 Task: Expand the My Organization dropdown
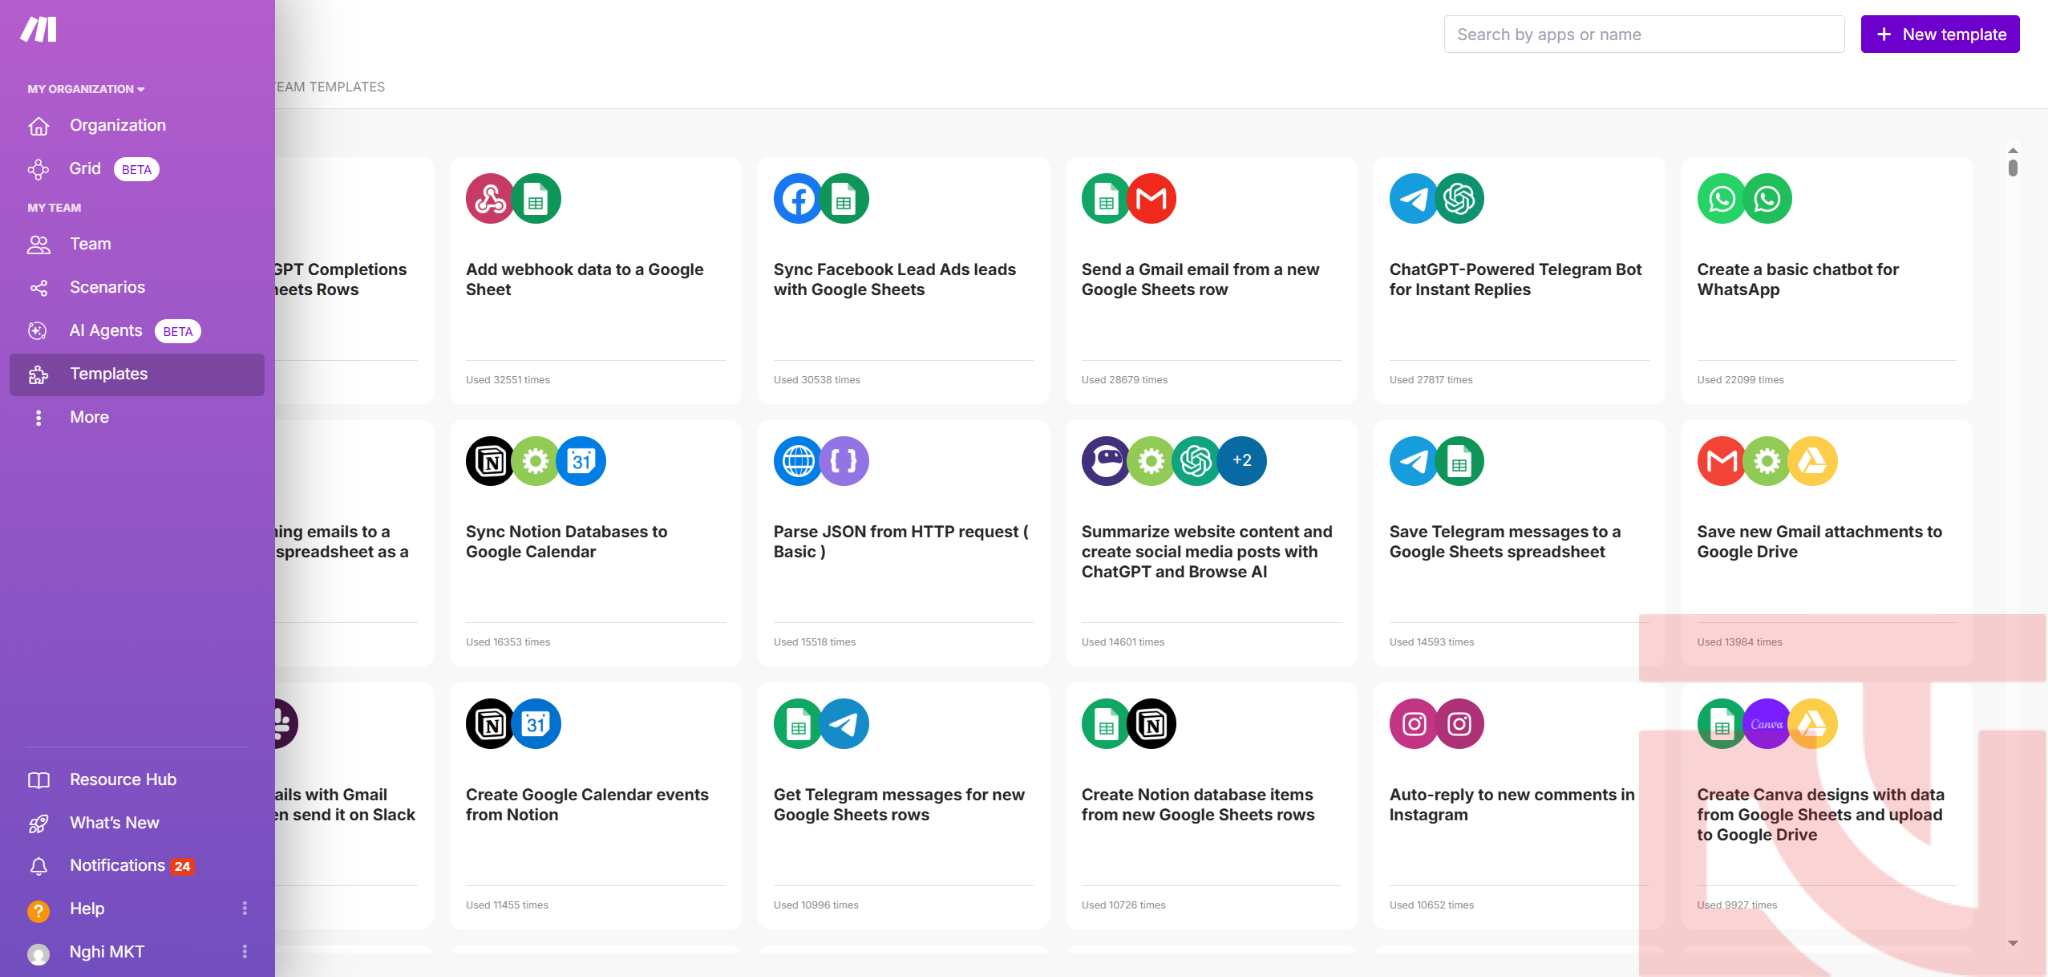point(86,89)
